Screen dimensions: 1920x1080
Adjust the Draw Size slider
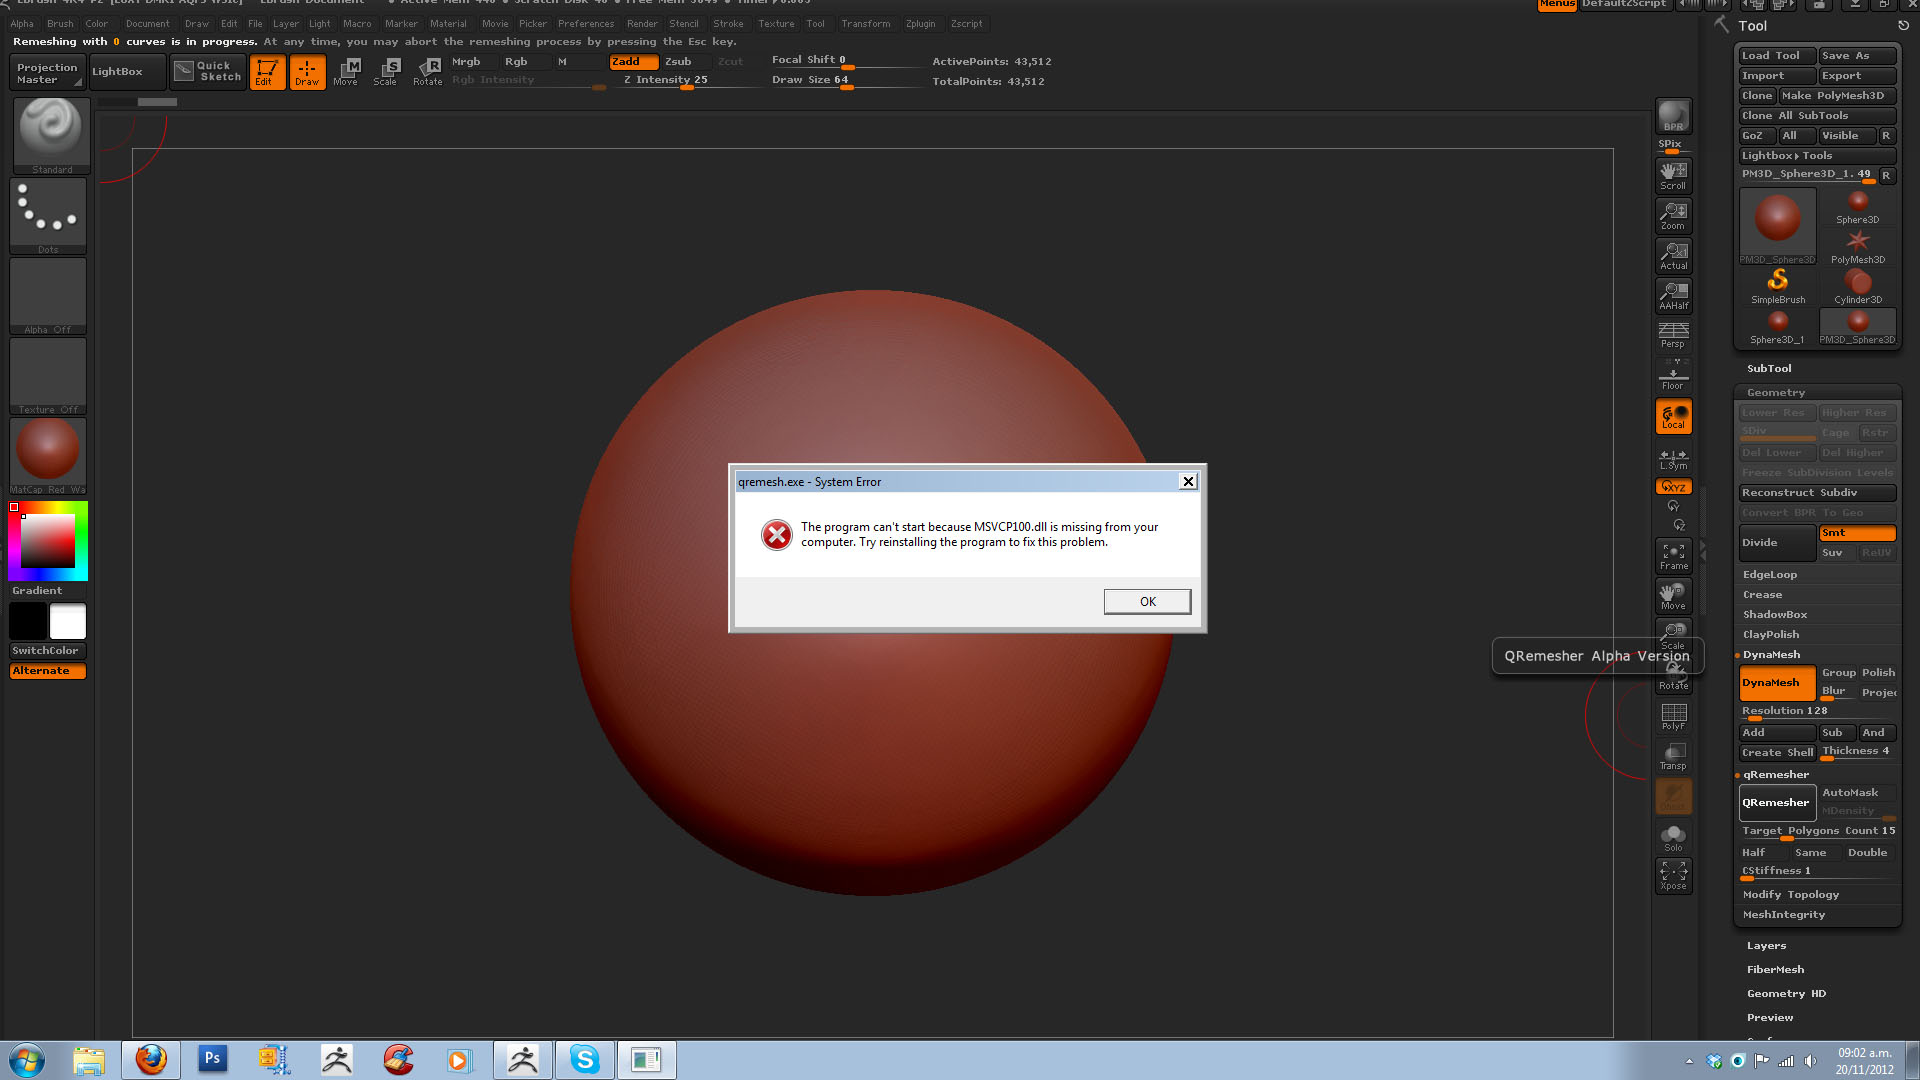click(846, 80)
